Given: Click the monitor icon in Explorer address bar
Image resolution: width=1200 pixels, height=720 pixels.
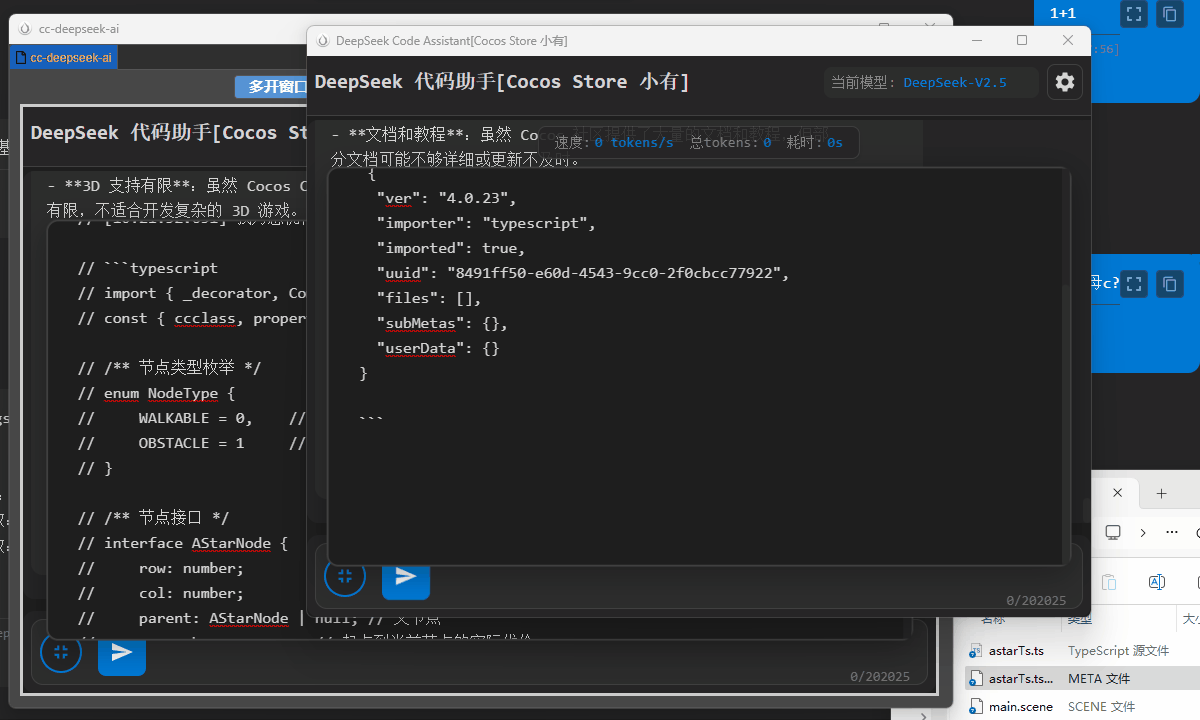Looking at the screenshot, I should pyautogui.click(x=1113, y=532).
